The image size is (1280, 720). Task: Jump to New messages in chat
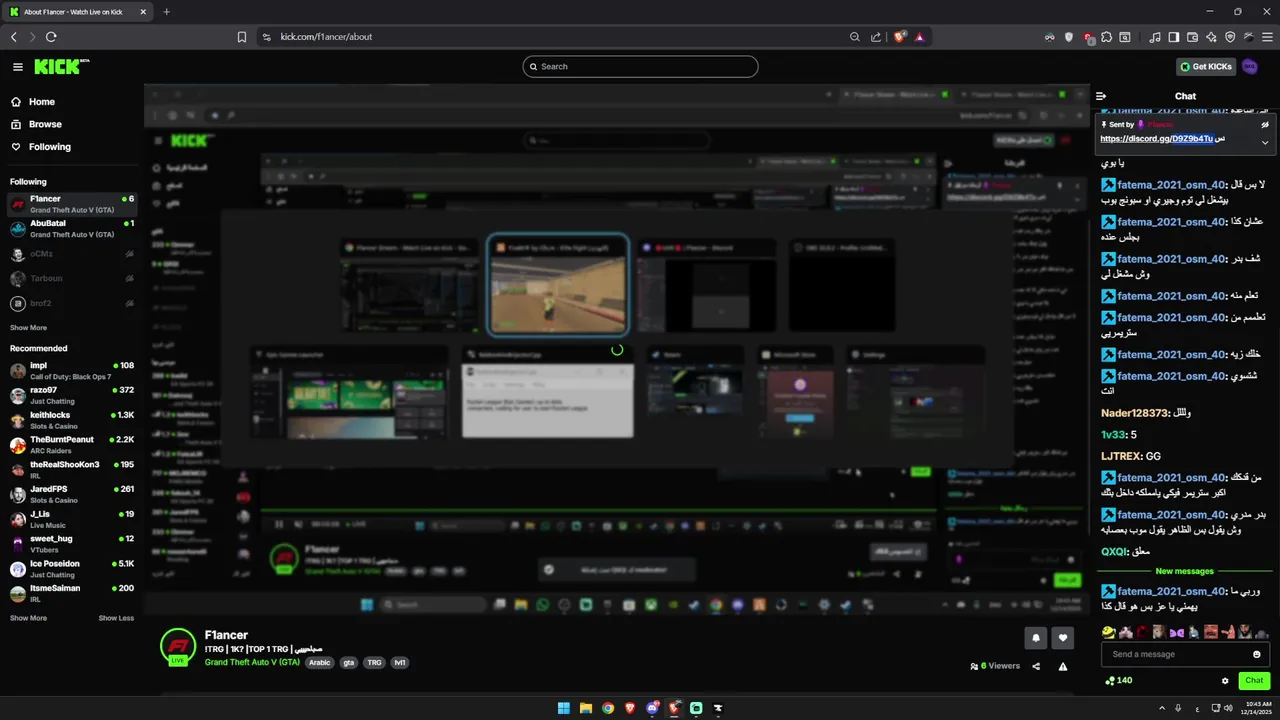pos(1184,572)
